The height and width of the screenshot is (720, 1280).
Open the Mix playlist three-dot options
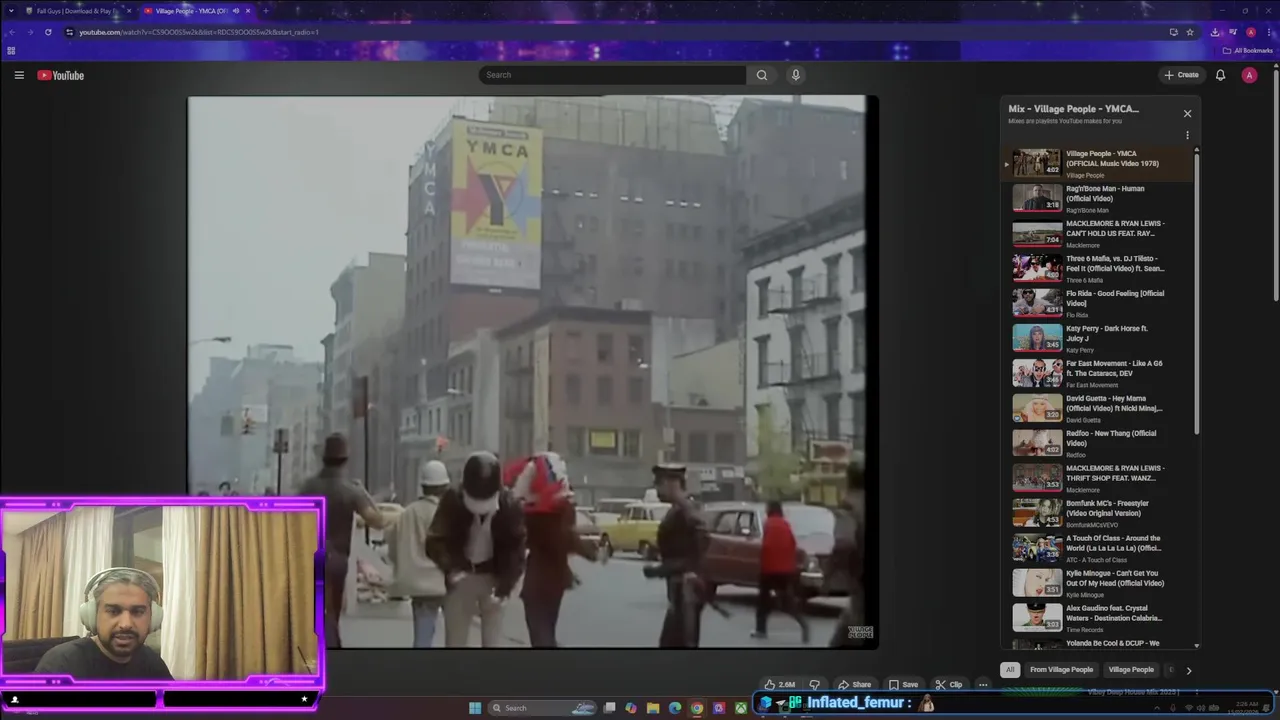click(1187, 135)
